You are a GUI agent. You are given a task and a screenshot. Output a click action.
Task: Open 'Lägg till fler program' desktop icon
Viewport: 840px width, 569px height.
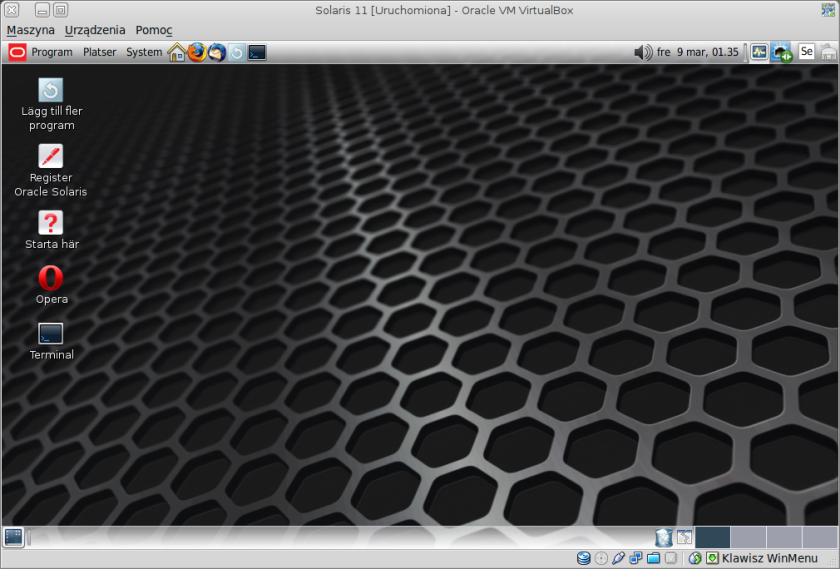coord(51,91)
